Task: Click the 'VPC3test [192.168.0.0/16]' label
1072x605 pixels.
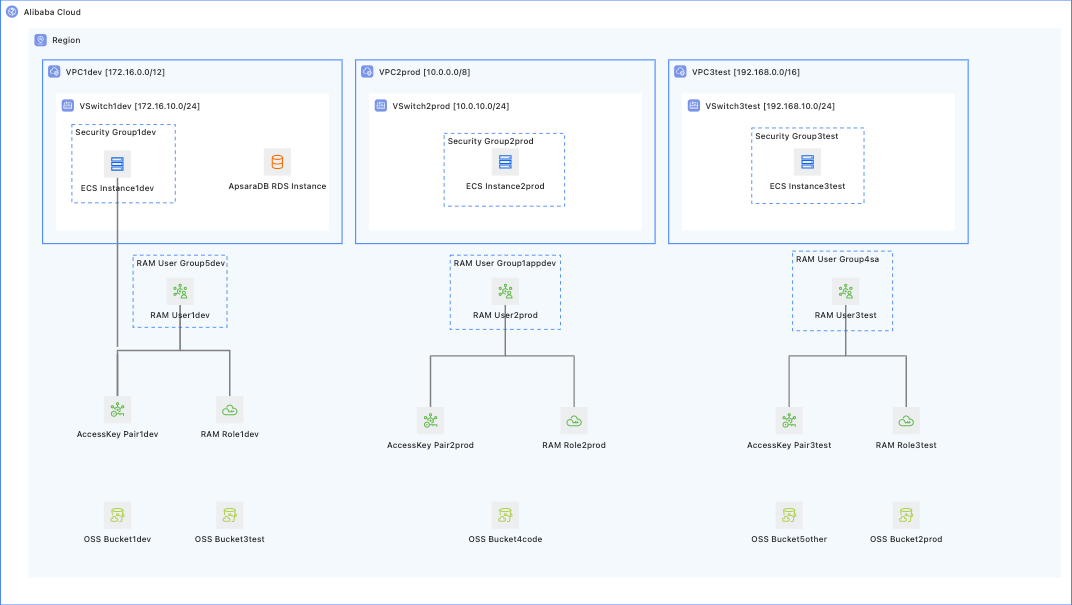Action: tap(746, 72)
